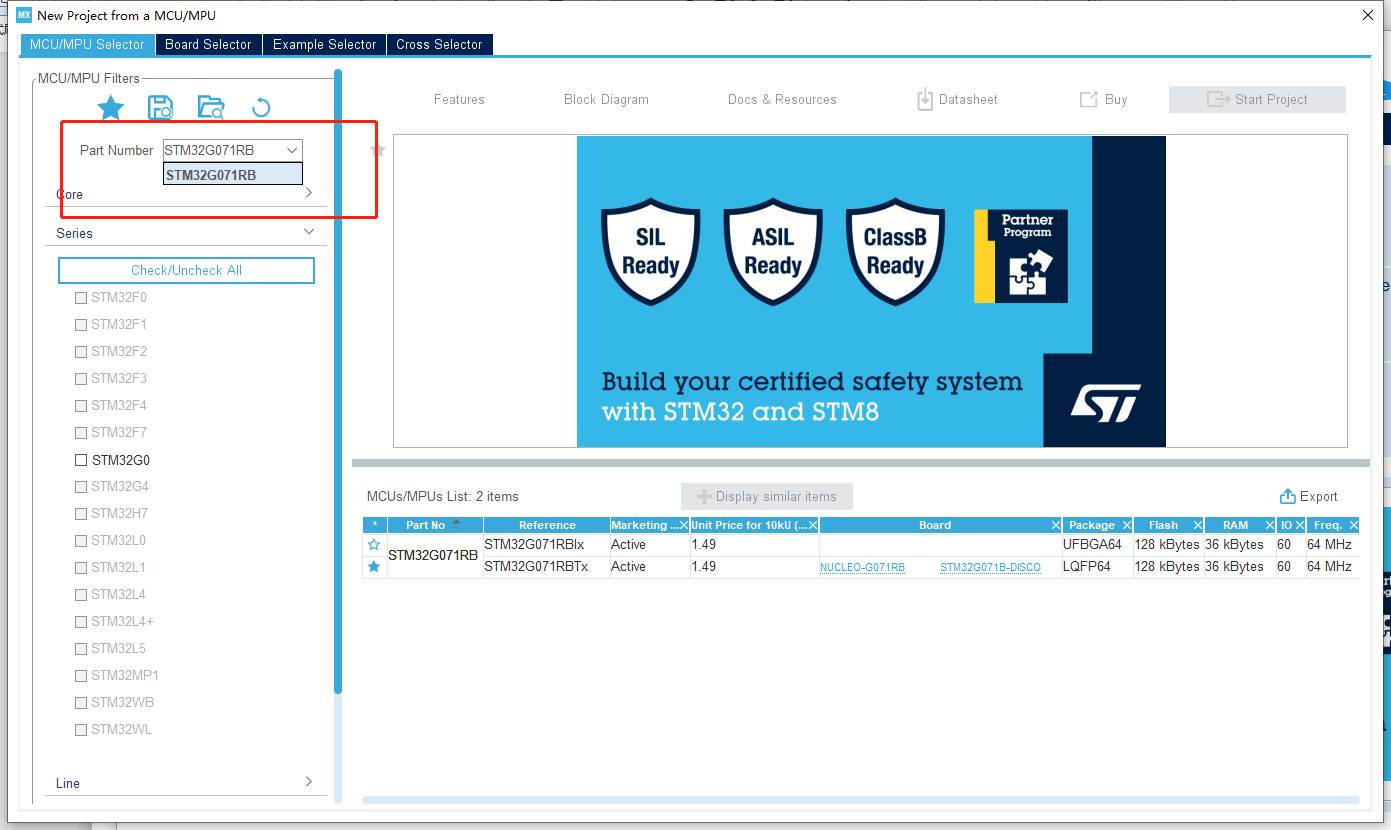Expand the Line filter section
The width and height of the screenshot is (1391, 830).
tap(309, 783)
